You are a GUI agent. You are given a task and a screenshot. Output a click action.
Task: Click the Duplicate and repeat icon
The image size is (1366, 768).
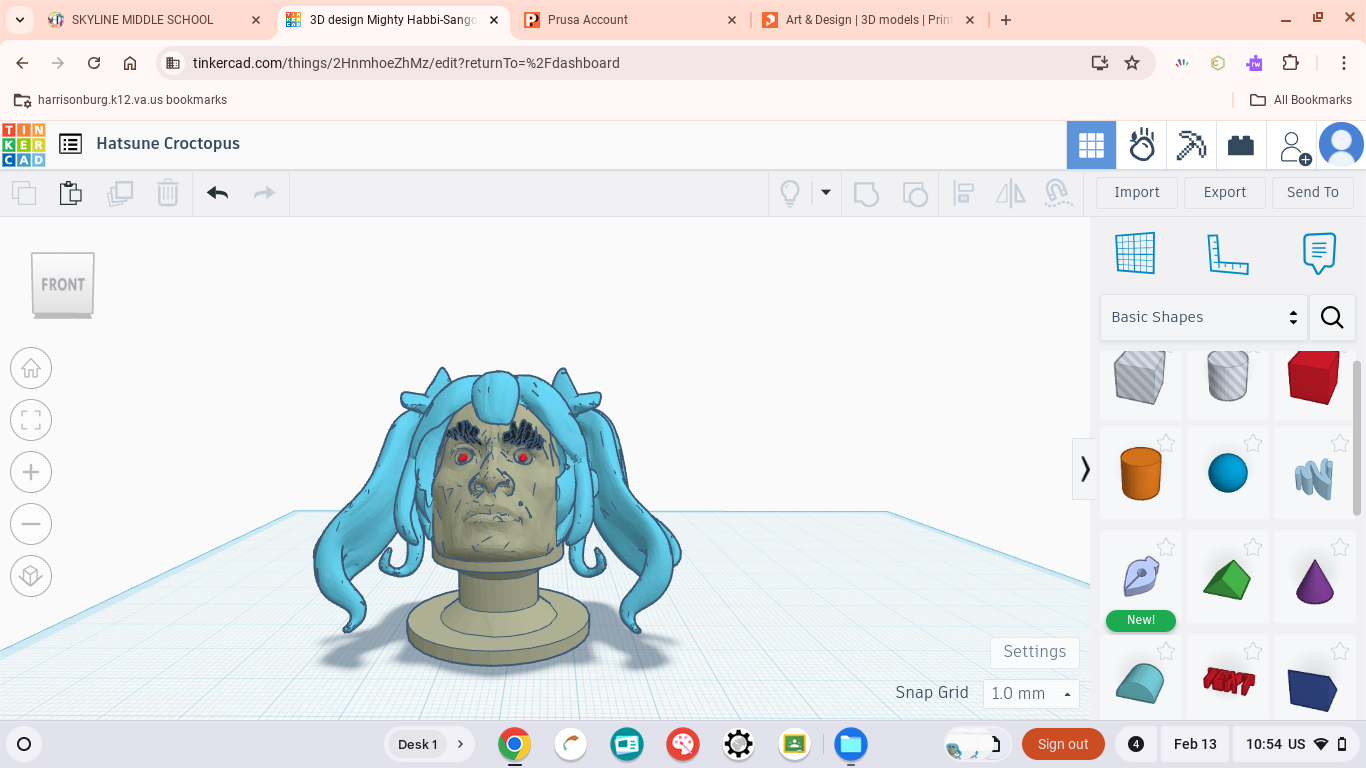click(x=120, y=193)
